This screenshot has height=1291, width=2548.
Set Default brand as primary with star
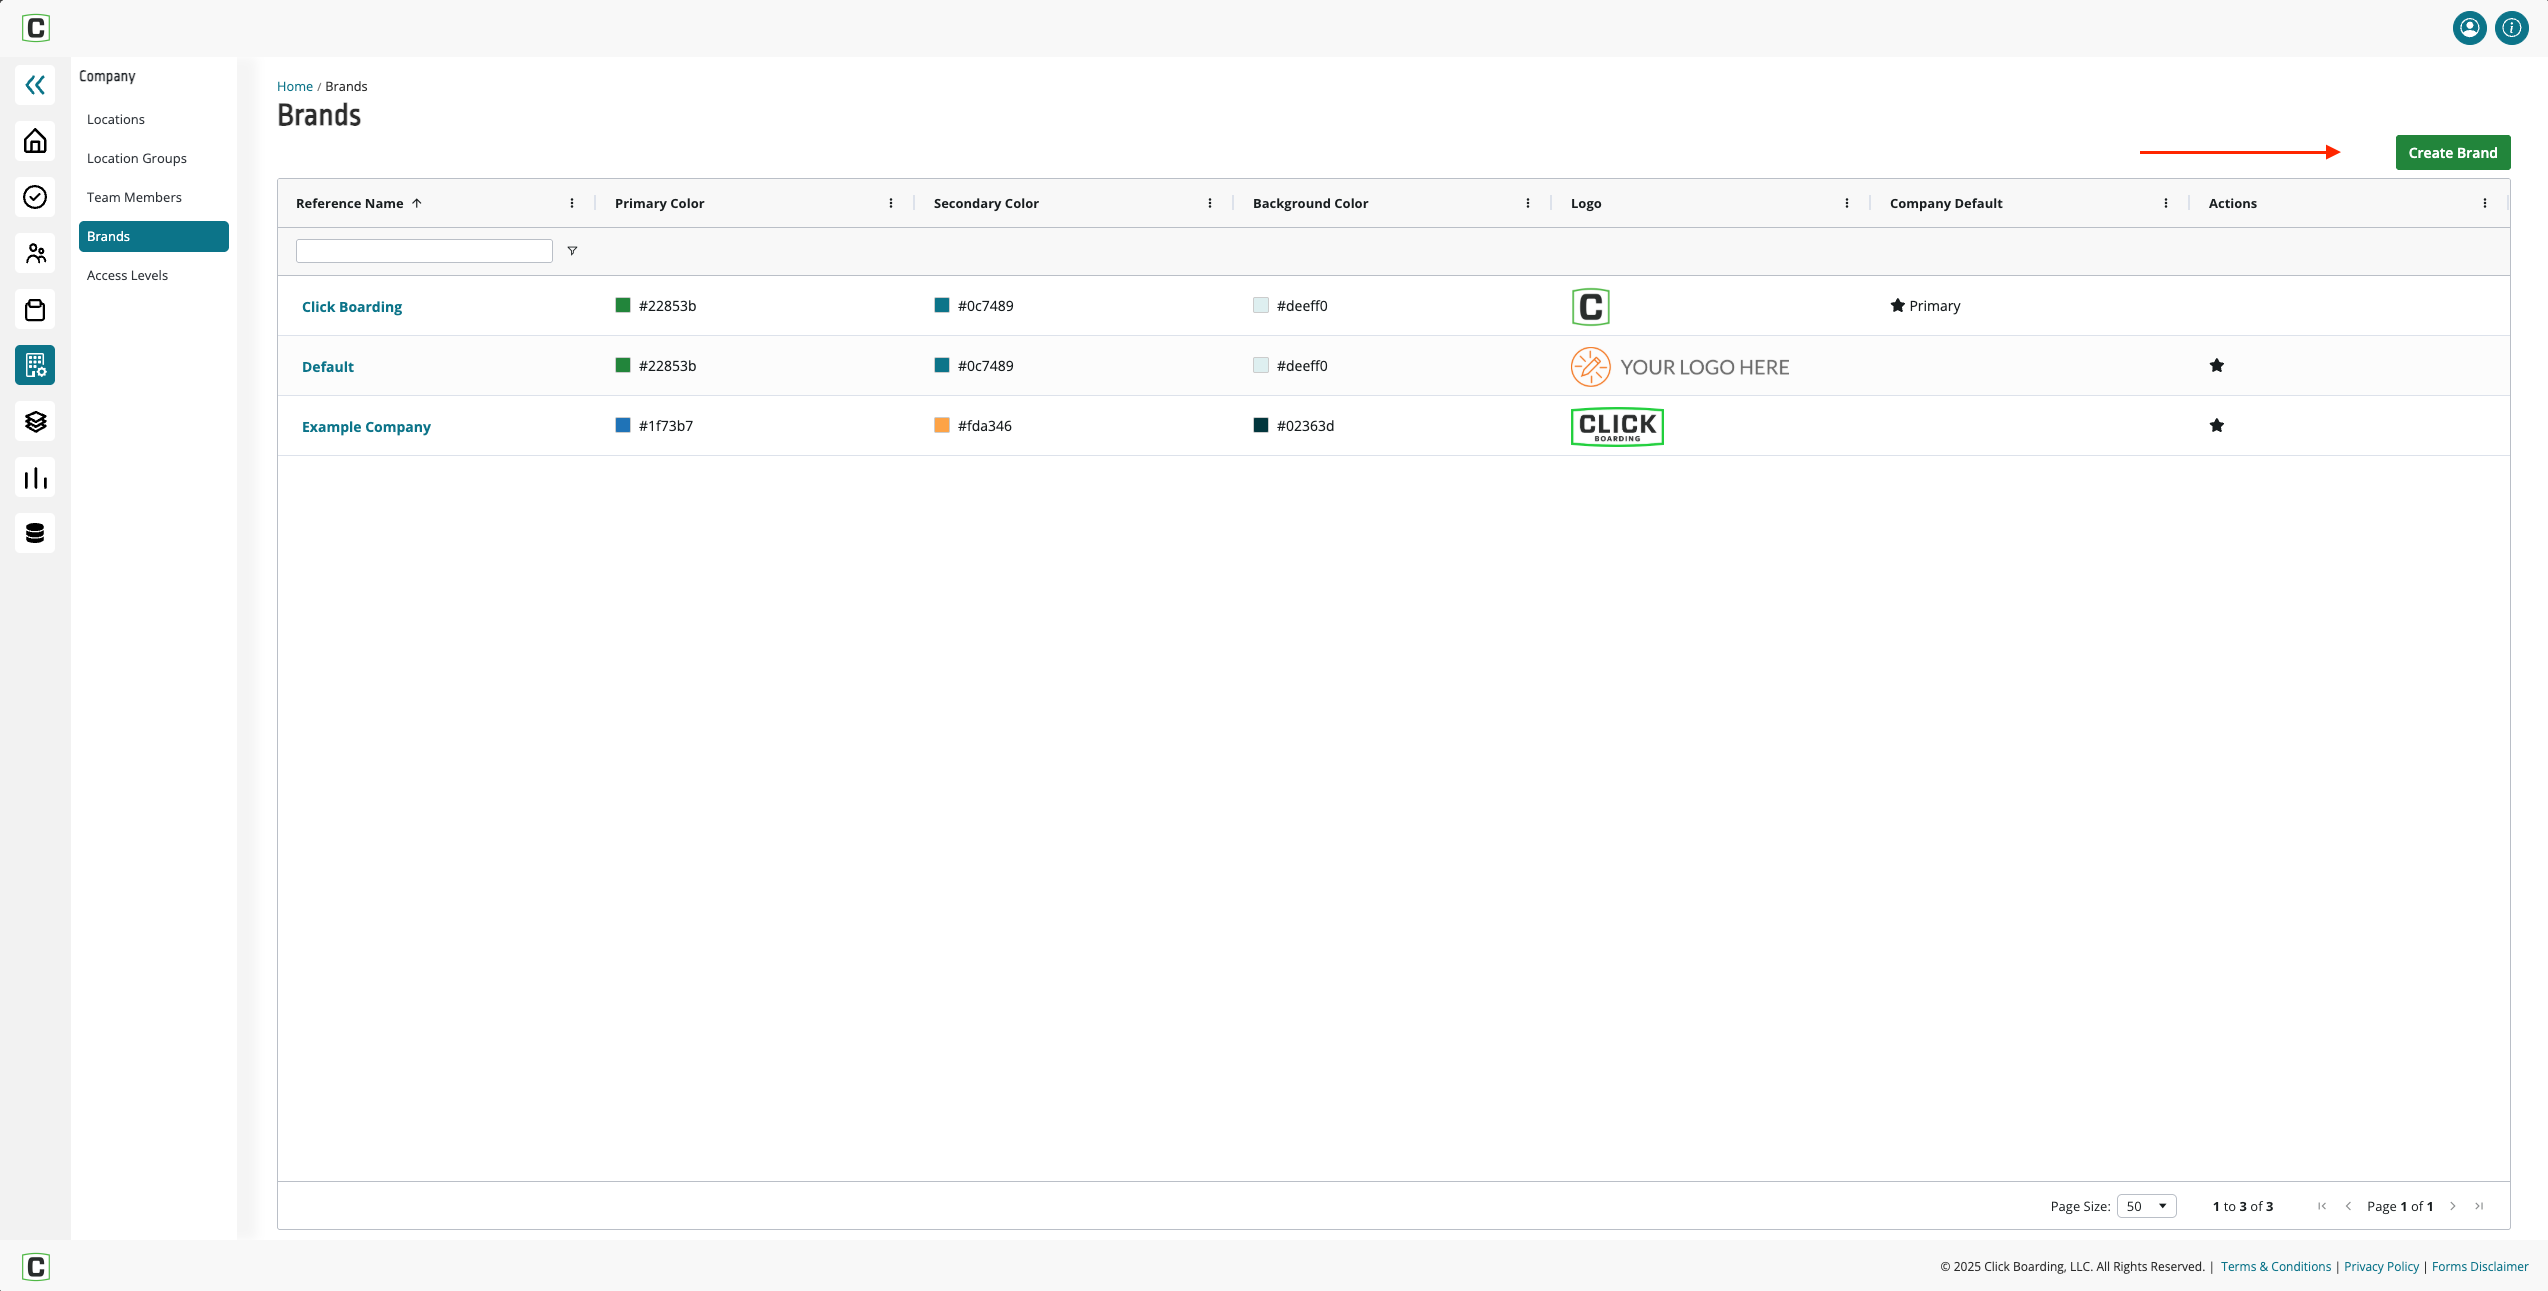[x=2216, y=365]
